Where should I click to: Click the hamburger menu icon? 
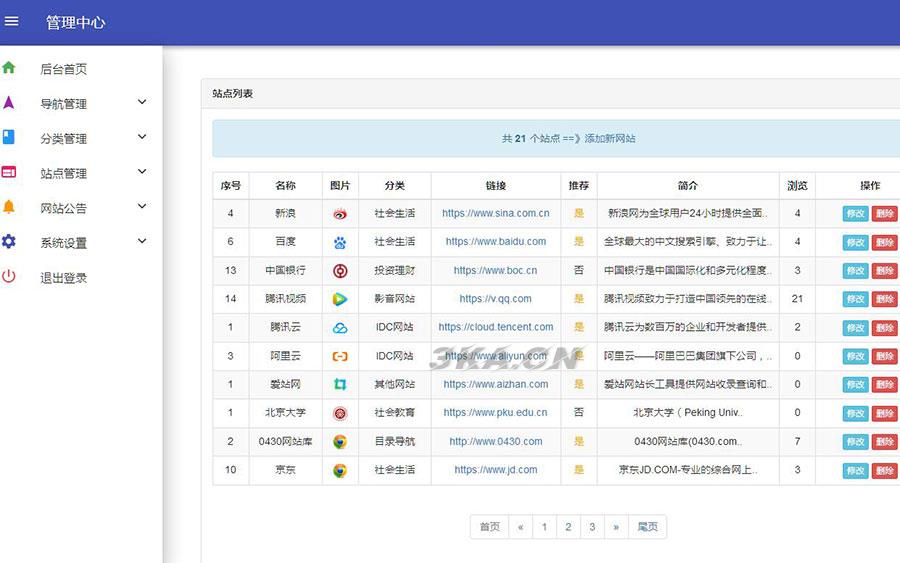pos(12,21)
